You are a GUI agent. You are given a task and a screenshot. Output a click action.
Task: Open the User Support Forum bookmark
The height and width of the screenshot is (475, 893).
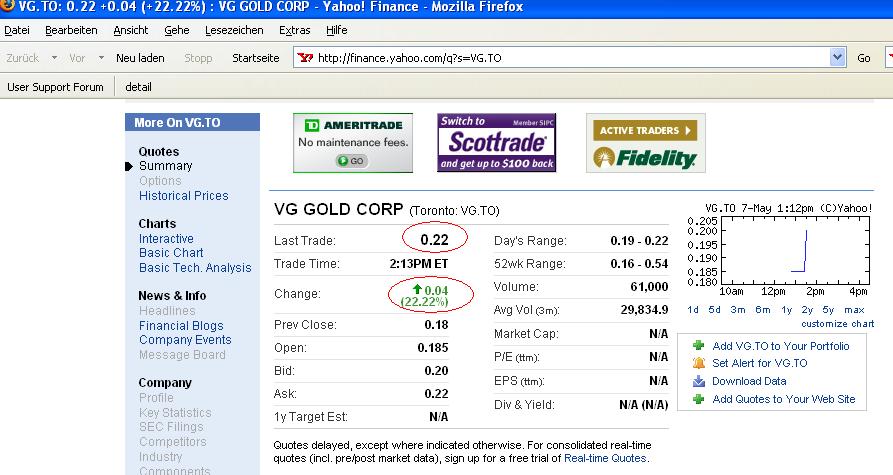[x=55, y=87]
